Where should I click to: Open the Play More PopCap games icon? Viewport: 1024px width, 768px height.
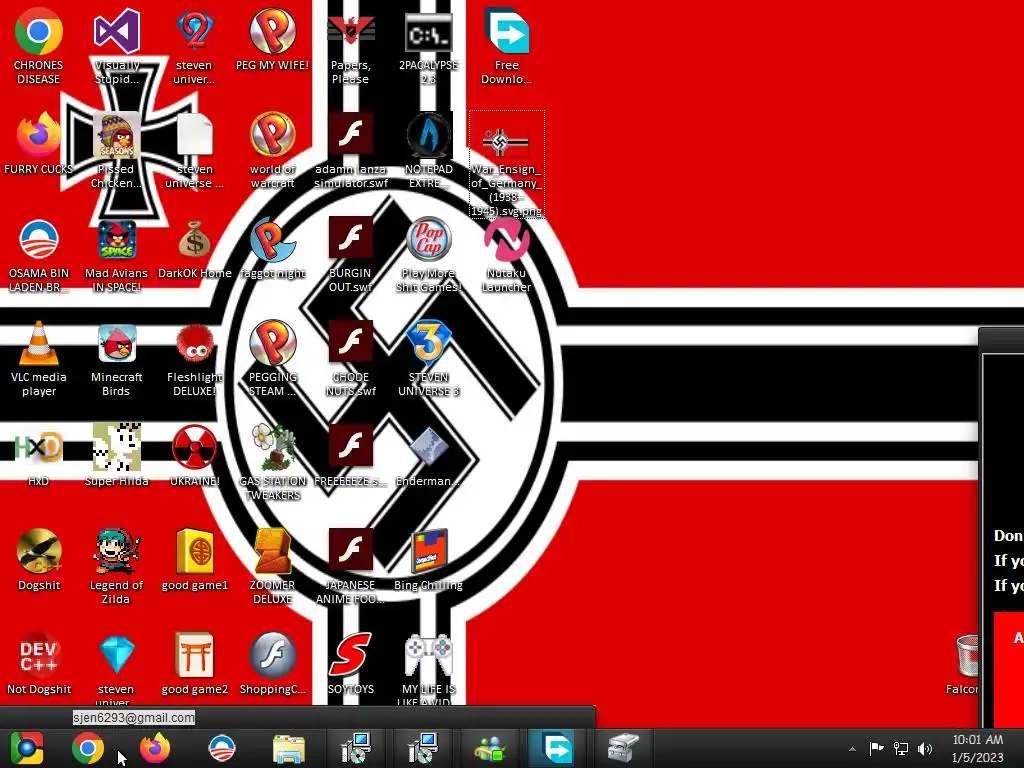428,255
